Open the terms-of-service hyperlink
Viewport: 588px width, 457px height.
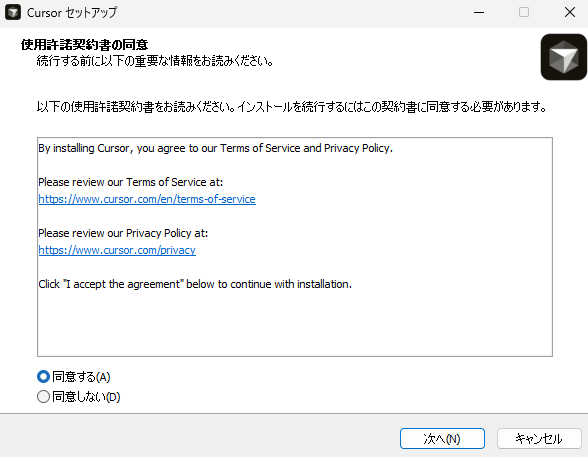(147, 199)
